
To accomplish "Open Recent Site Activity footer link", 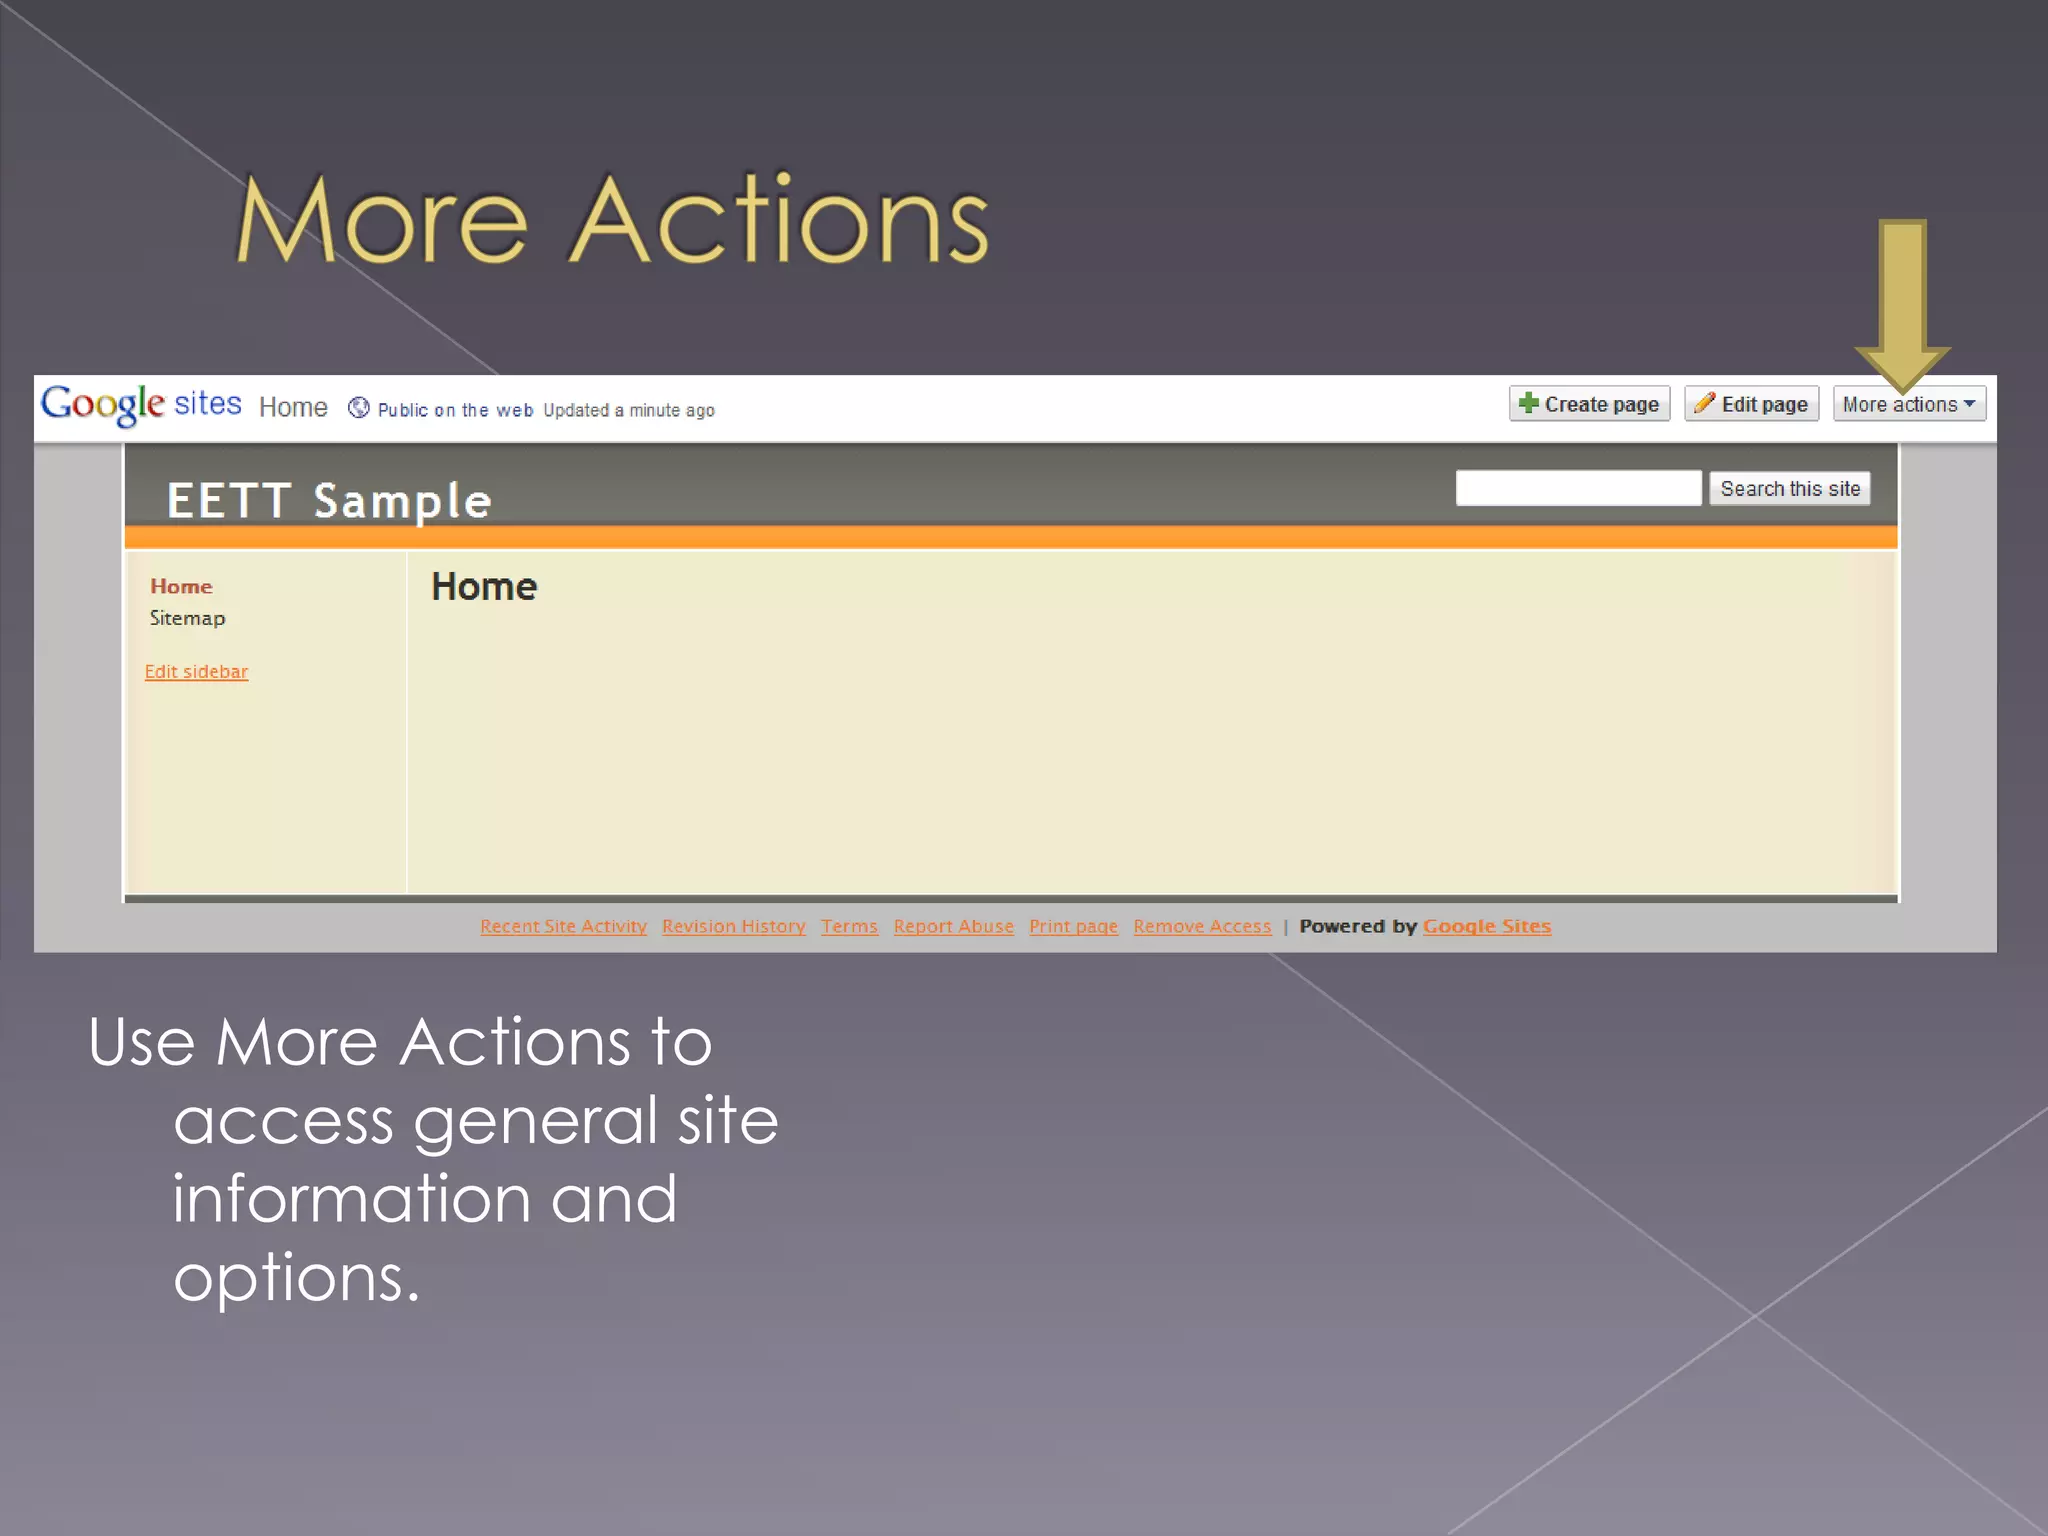I will coord(563,926).
